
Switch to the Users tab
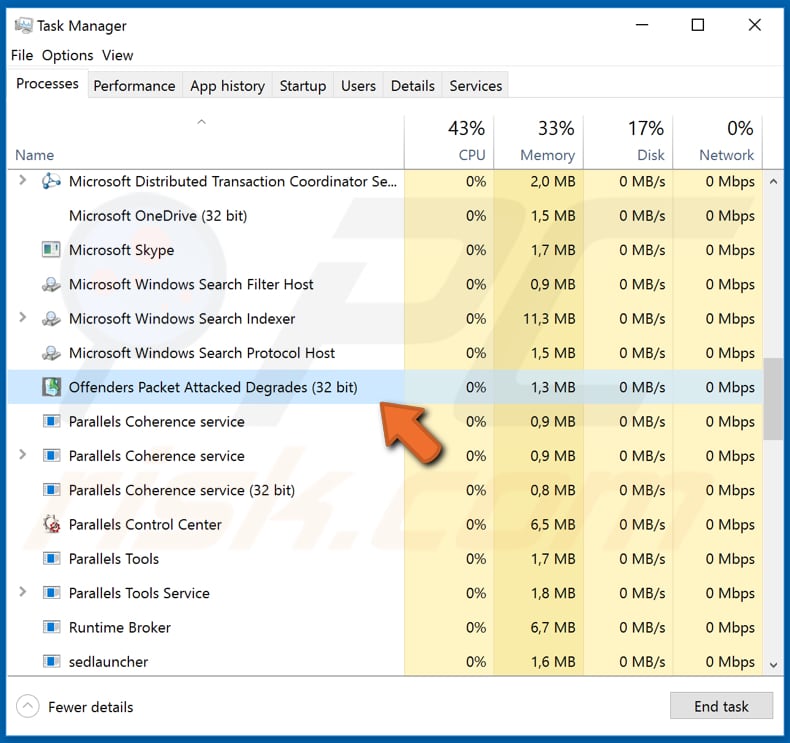coord(358,86)
